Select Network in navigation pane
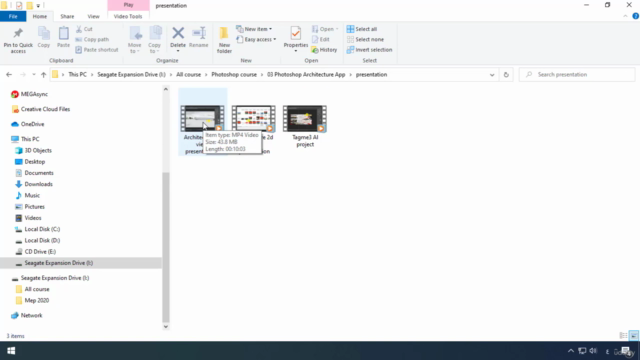 [31, 316]
